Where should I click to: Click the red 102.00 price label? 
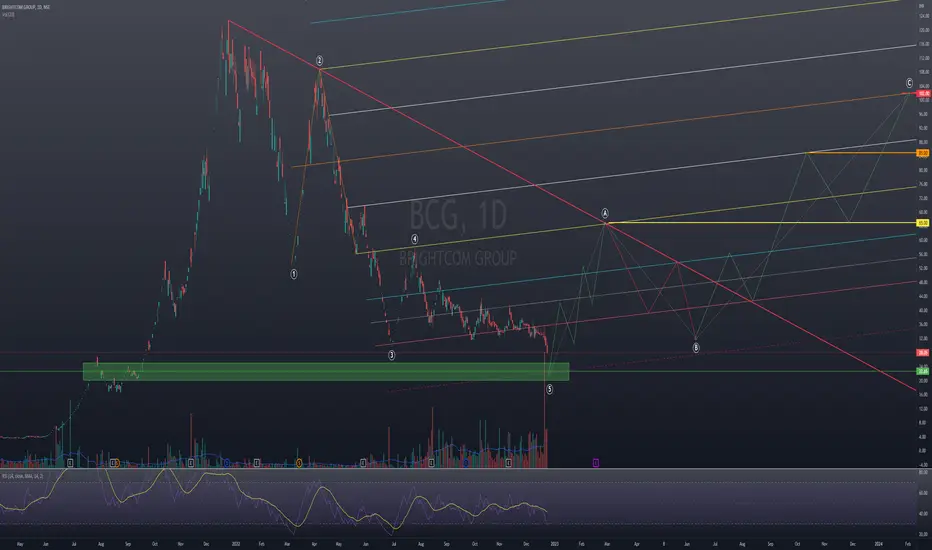pyautogui.click(x=923, y=94)
